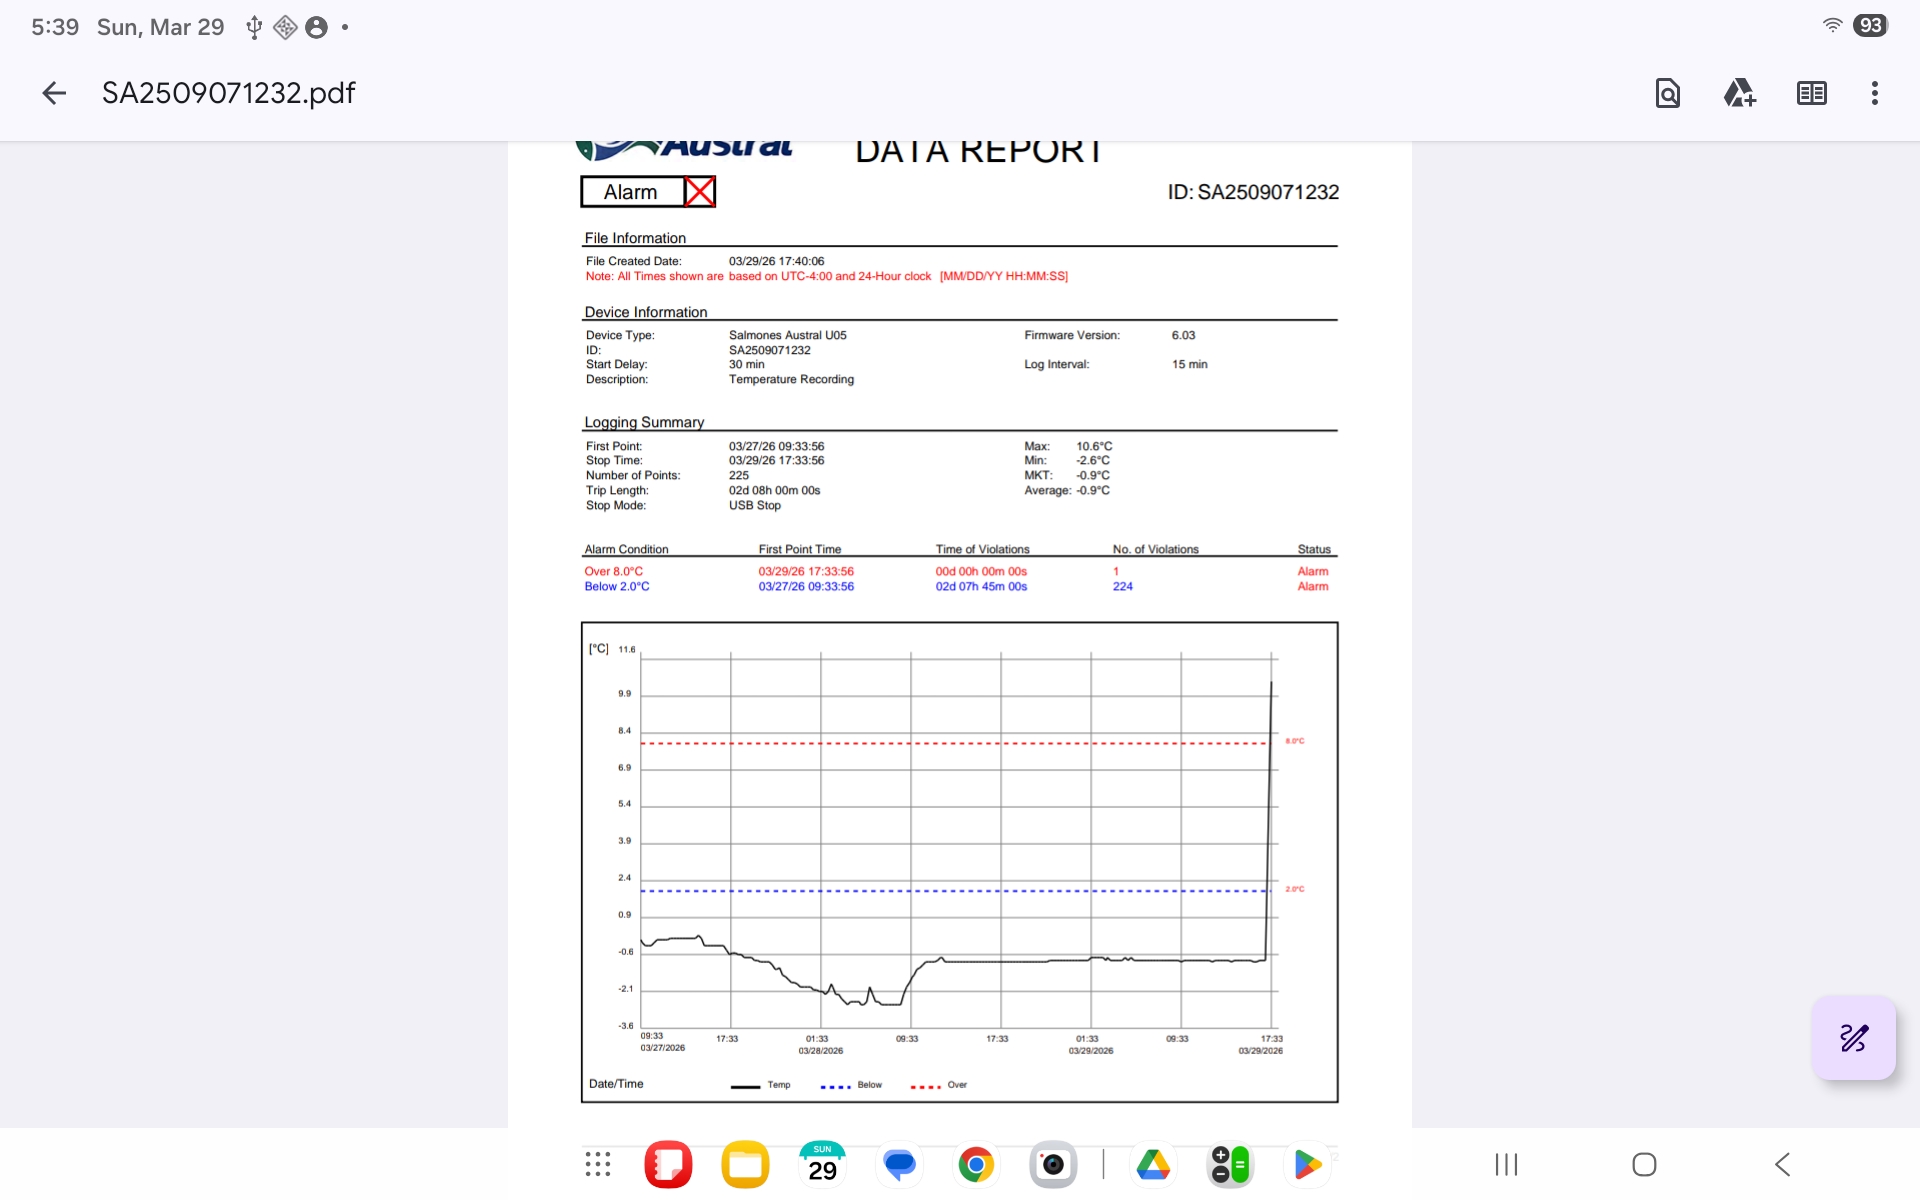Open the yellow My Files app
Screen dimensions: 1920x1200
click(745, 1164)
